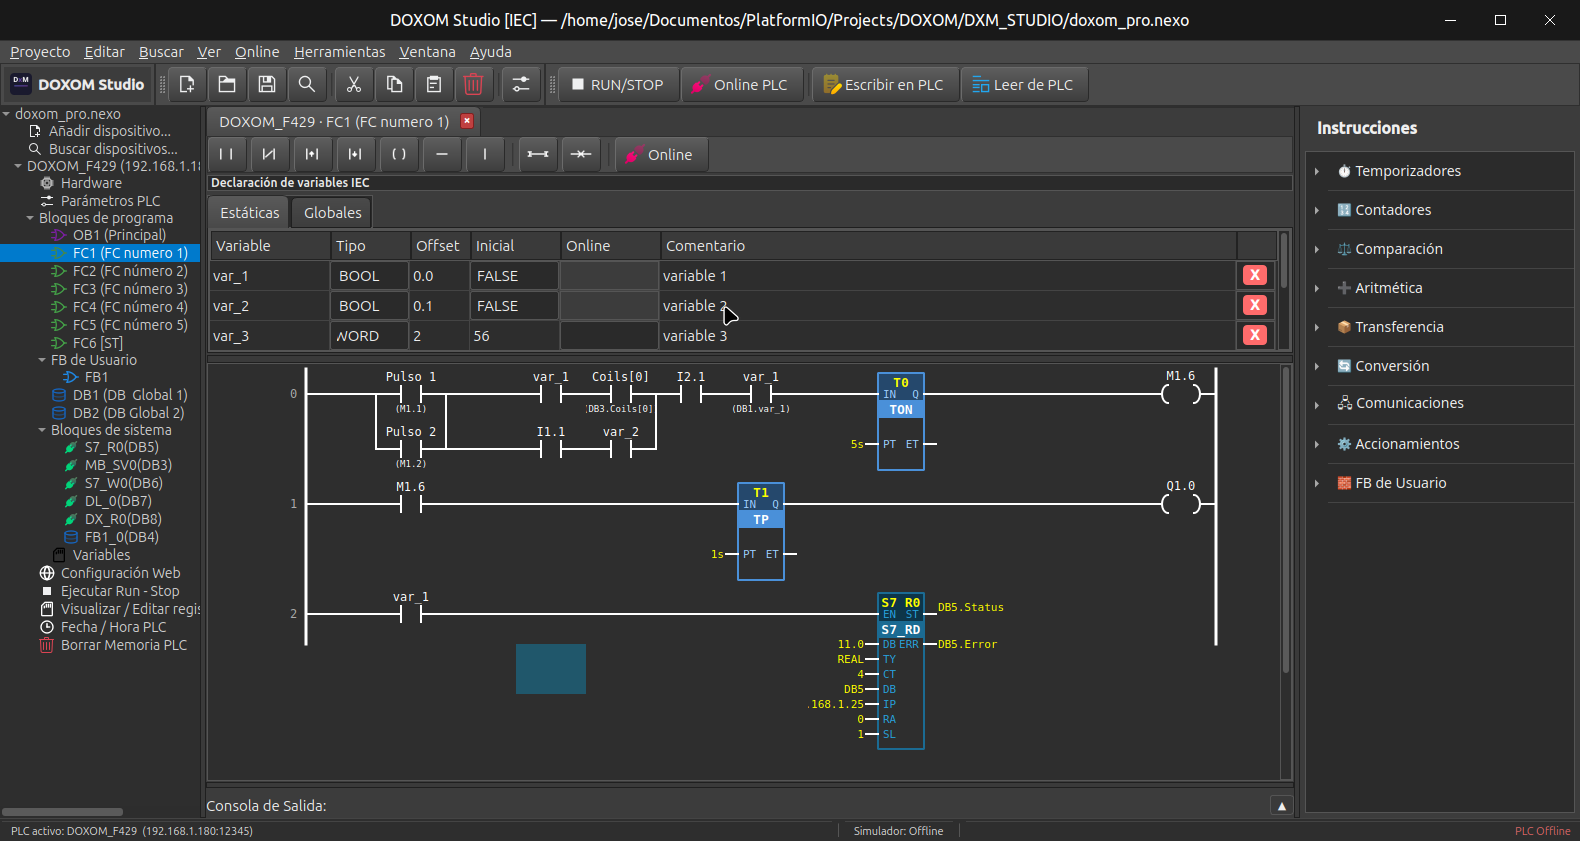The image size is (1580, 841).
Task: Click the new file toolbar icon
Action: click(187, 85)
